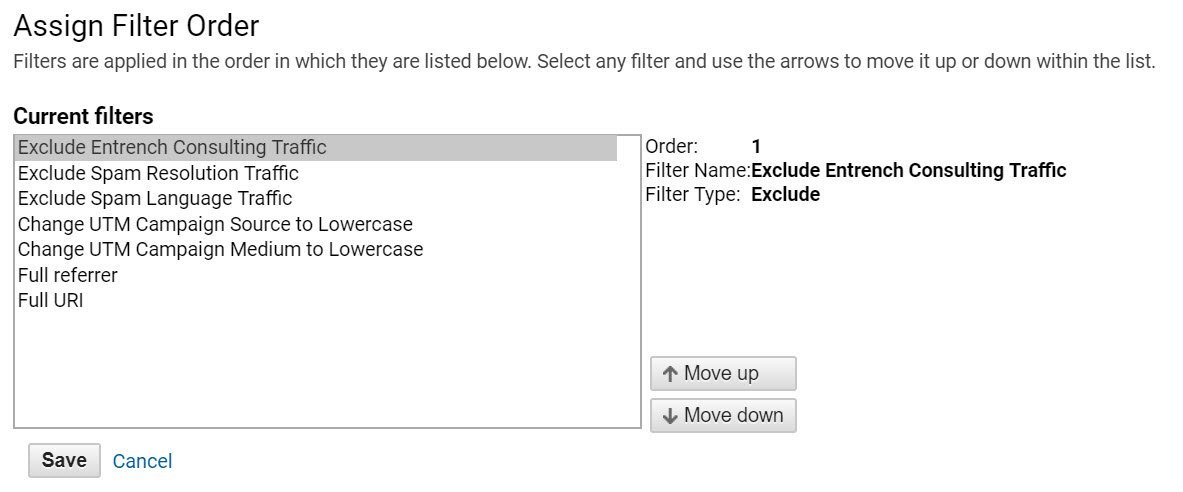1183x492 pixels.
Task: Click the Order value 1
Action: pyautogui.click(x=756, y=147)
